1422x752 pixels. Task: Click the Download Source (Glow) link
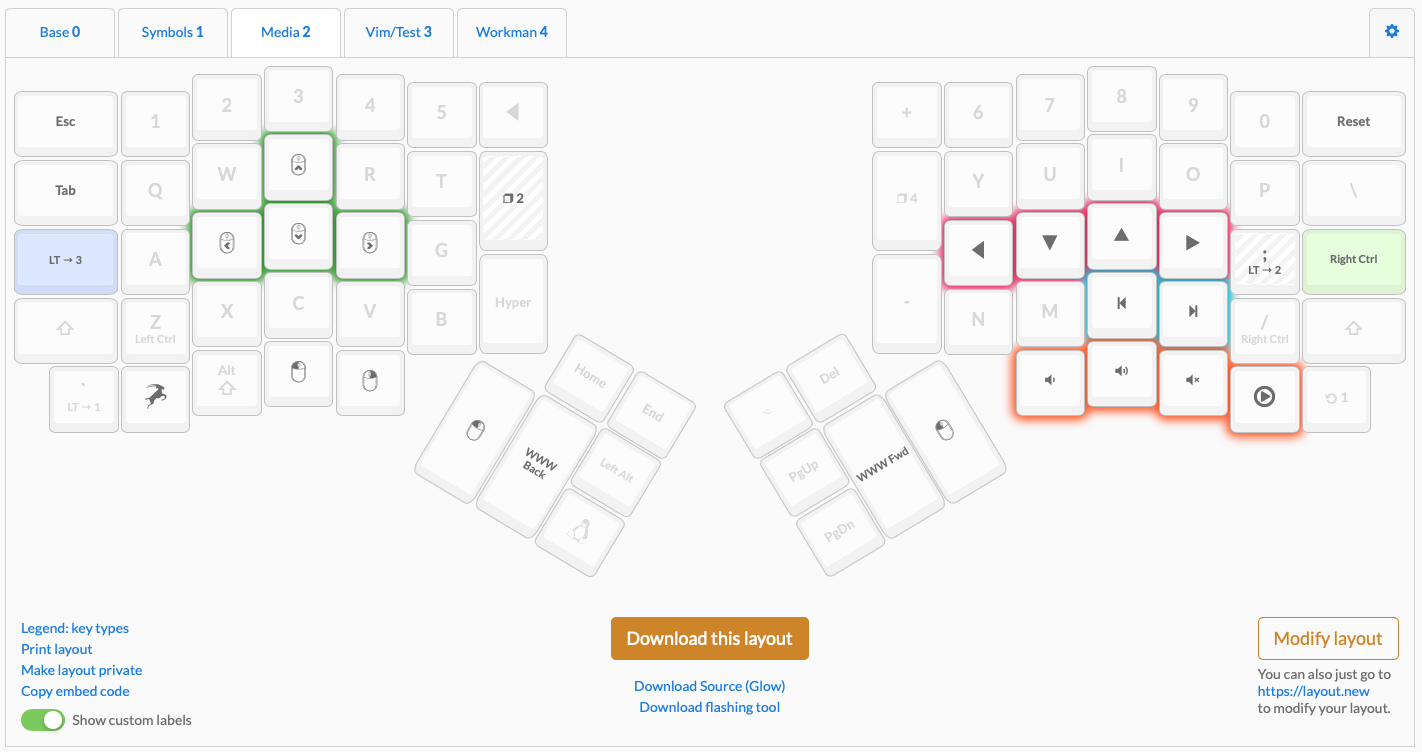709,686
